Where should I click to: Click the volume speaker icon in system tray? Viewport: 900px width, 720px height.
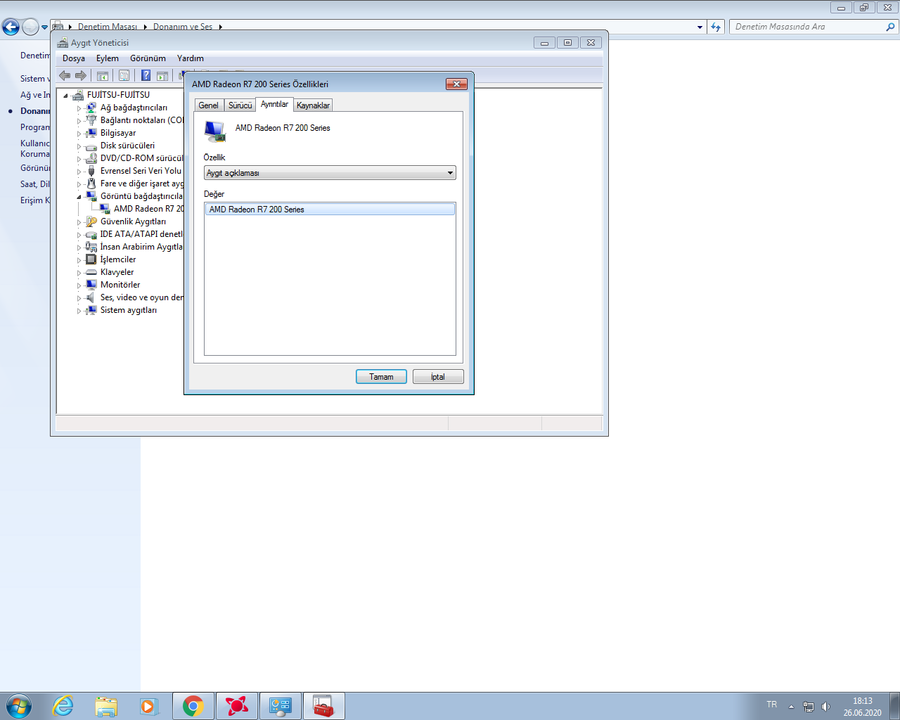coord(826,706)
